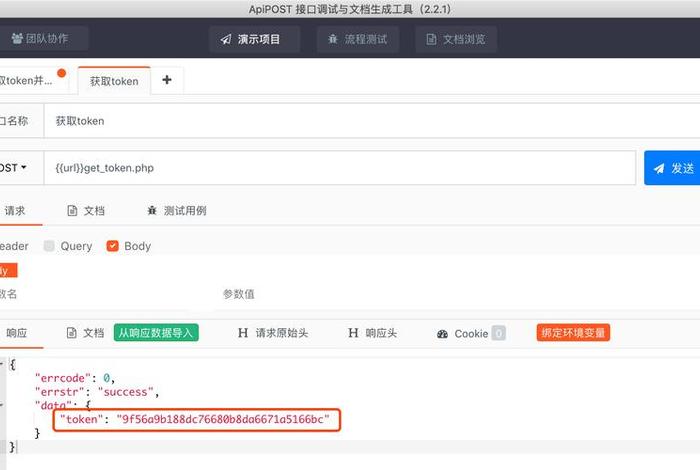Click the 团队协作 team icon
Viewport: 700px width, 470px height.
tap(18, 39)
